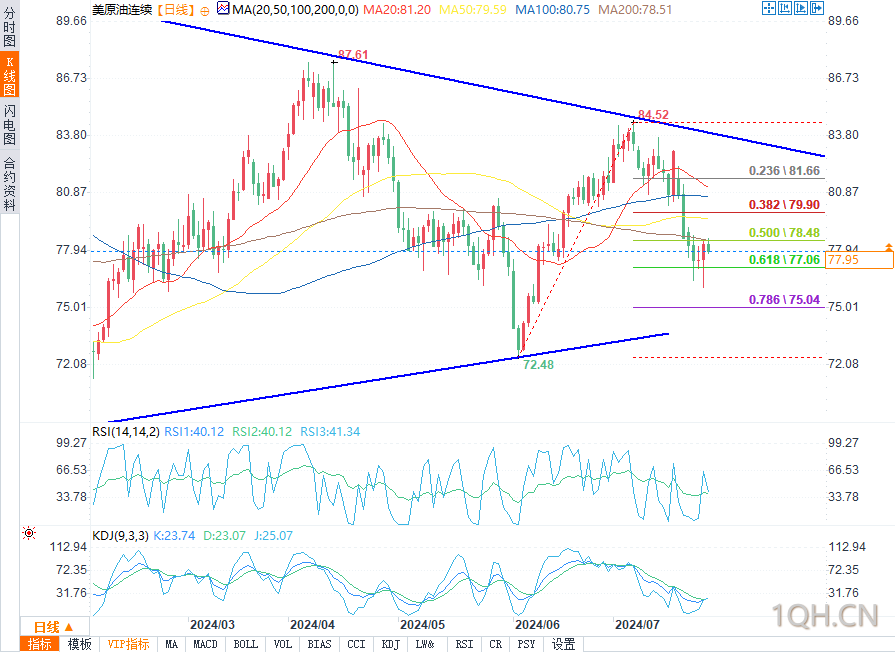895x652 pixels.
Task: Click the 87.61 high price label
Action: [x=353, y=55]
